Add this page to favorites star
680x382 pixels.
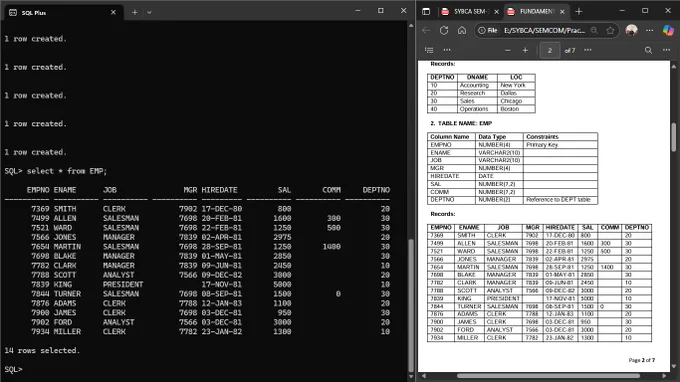pos(611,30)
